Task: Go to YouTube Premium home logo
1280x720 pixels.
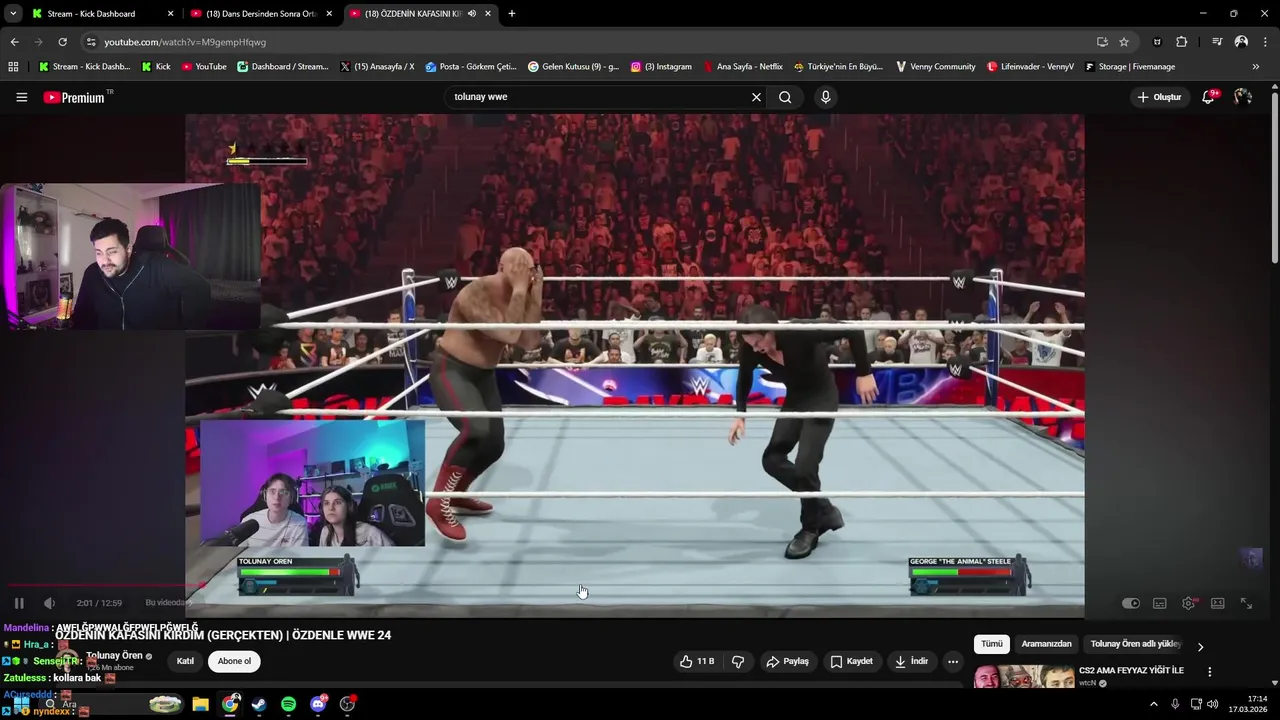Action: (74, 97)
